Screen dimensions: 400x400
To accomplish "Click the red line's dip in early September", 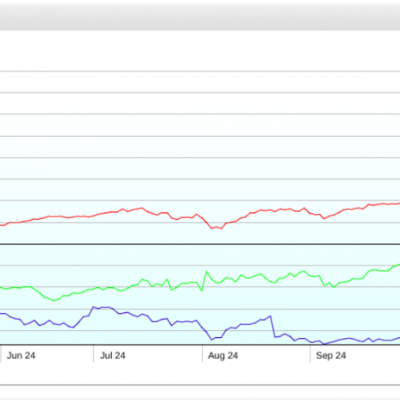I will point(324,218).
